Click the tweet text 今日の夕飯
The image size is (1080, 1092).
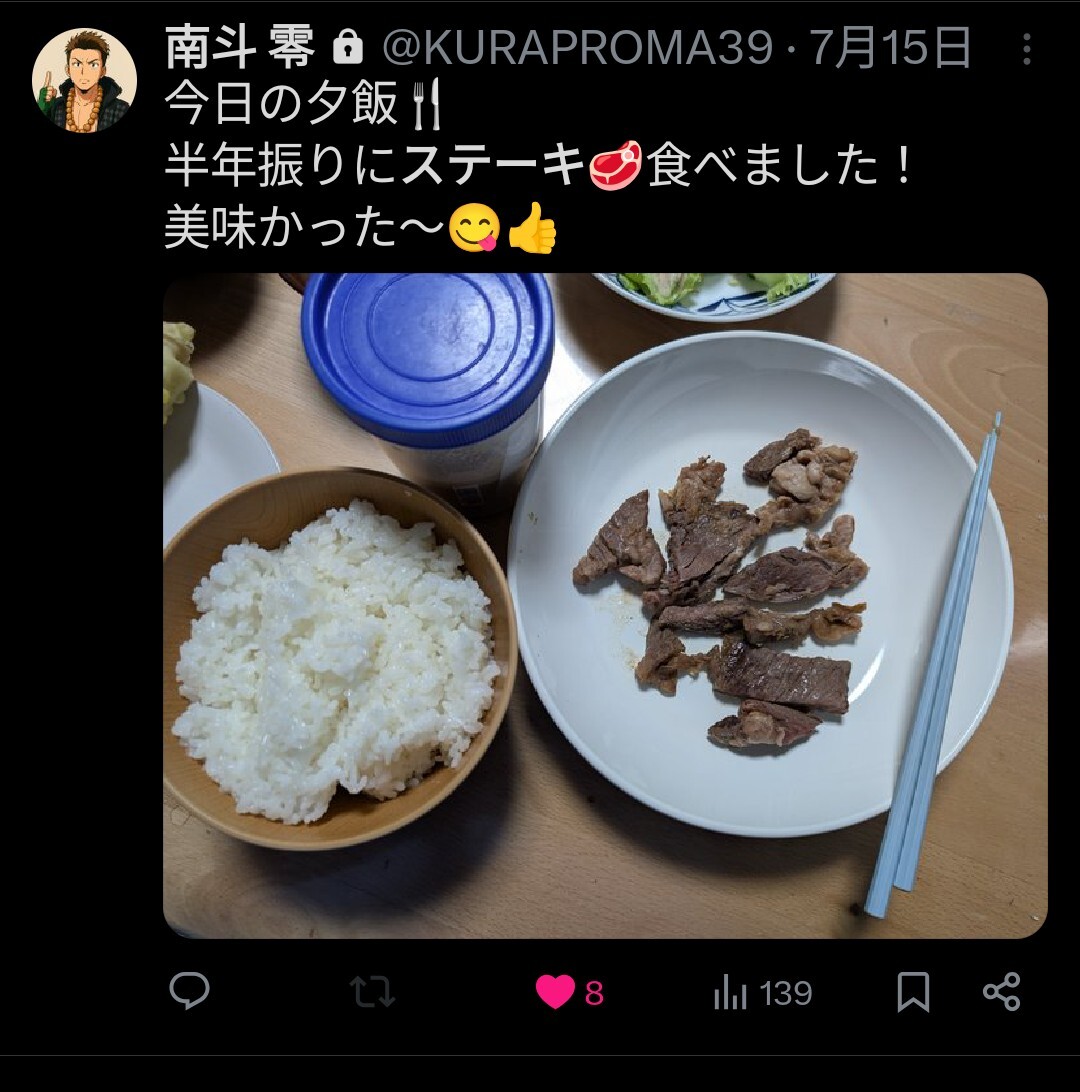[x=281, y=104]
